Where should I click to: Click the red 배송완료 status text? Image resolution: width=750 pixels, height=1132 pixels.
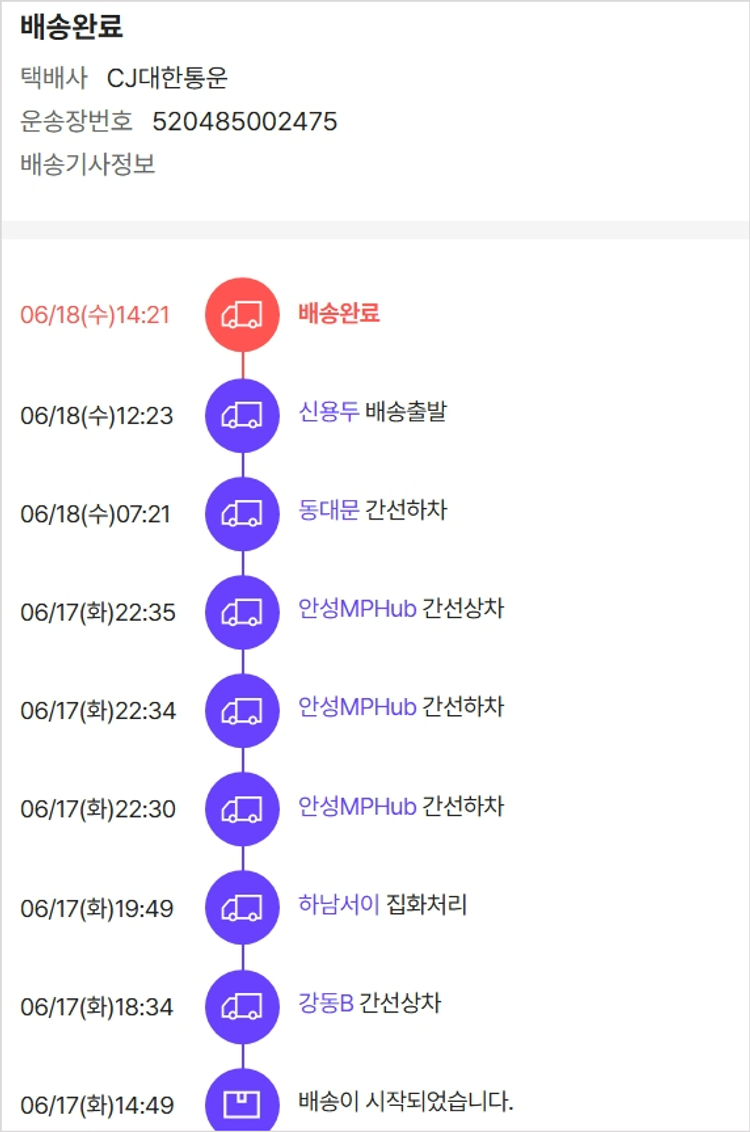pyautogui.click(x=339, y=313)
